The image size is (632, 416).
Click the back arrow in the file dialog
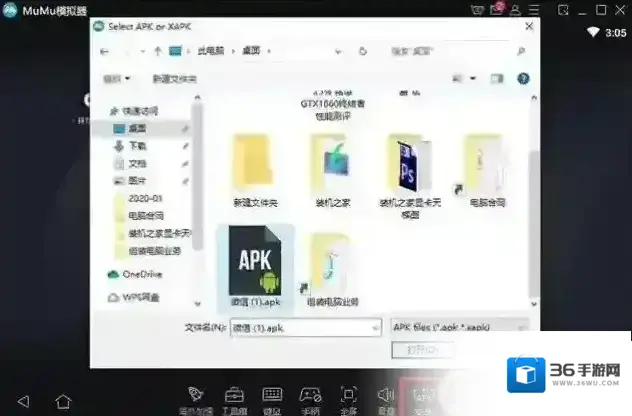click(104, 52)
